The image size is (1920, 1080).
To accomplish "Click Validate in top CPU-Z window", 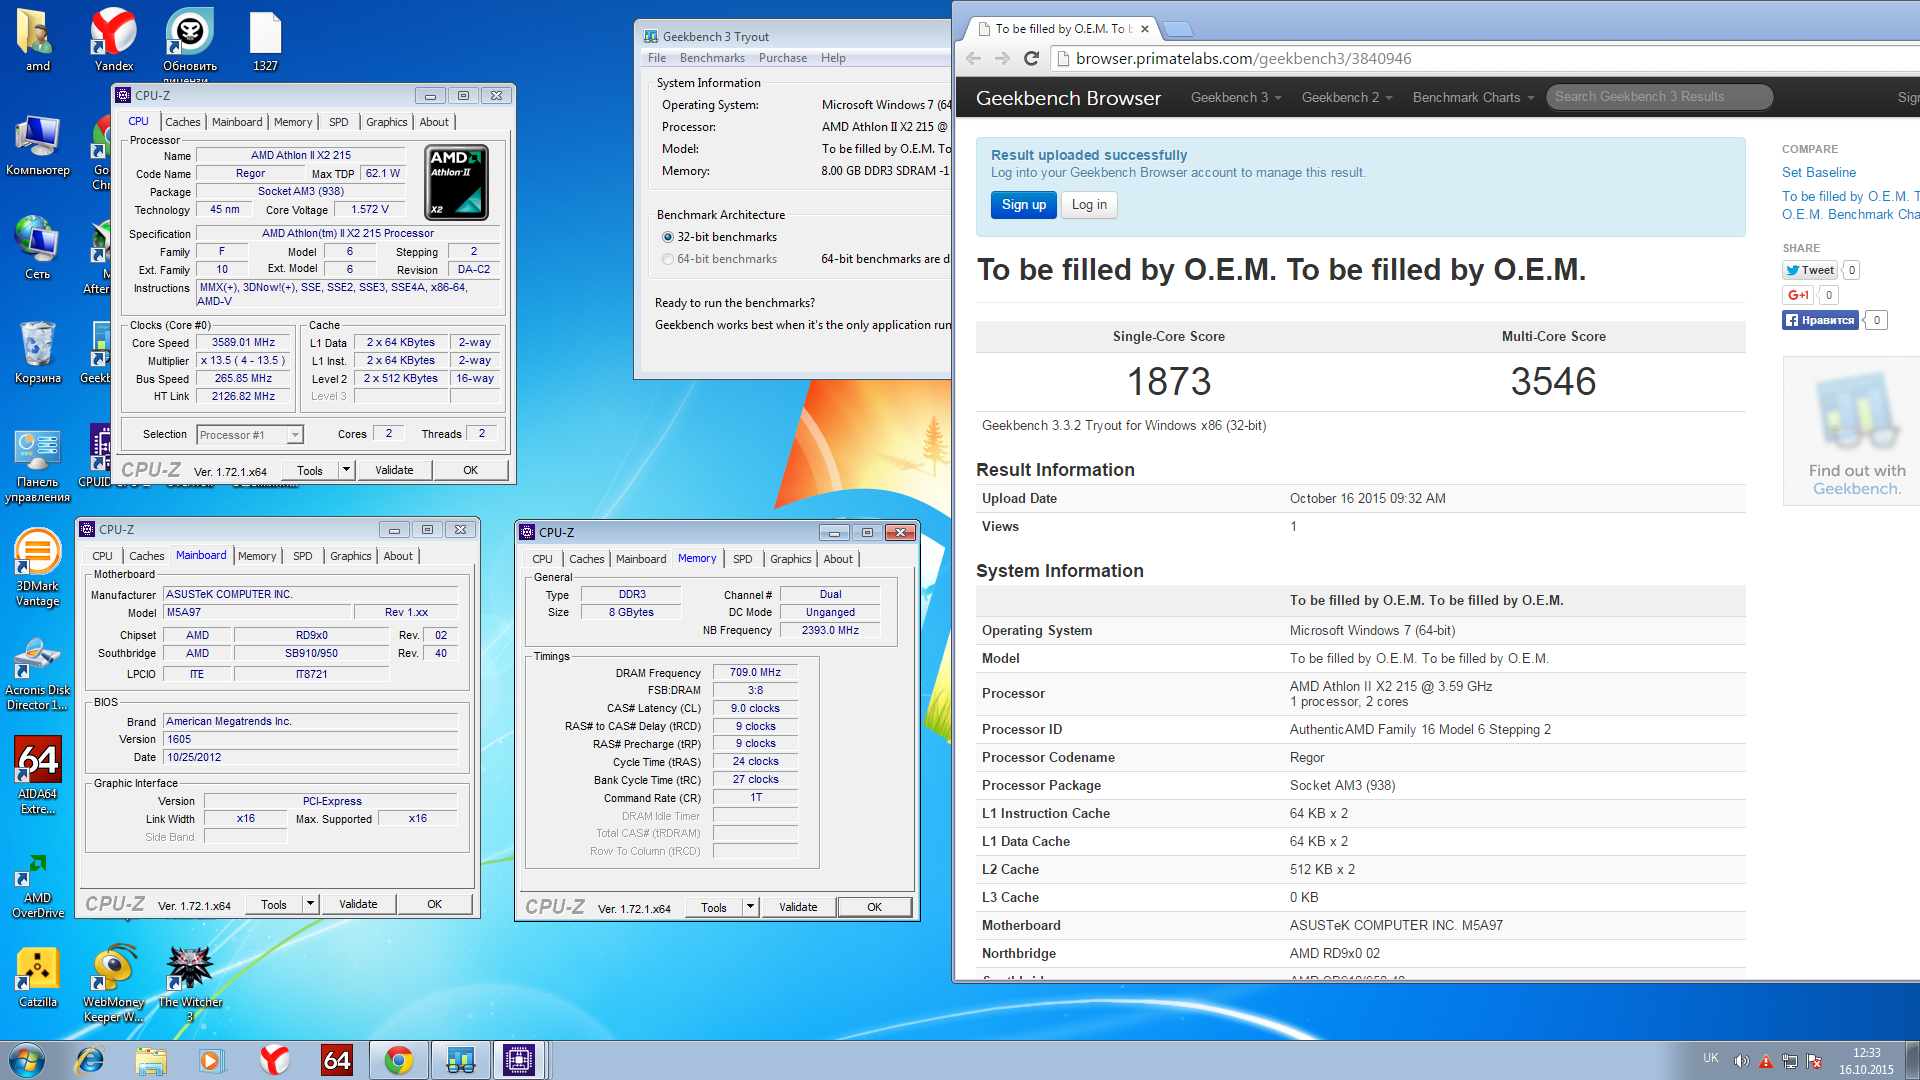I will (x=394, y=470).
